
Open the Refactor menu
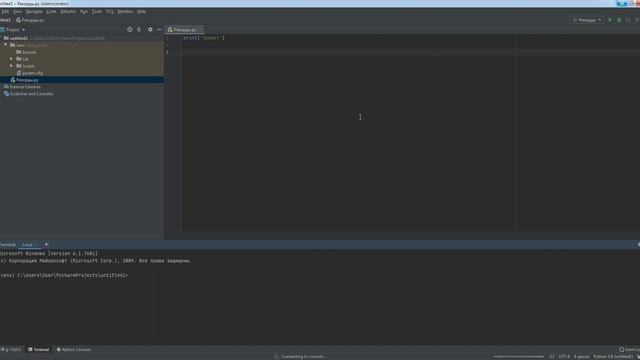click(x=68, y=11)
